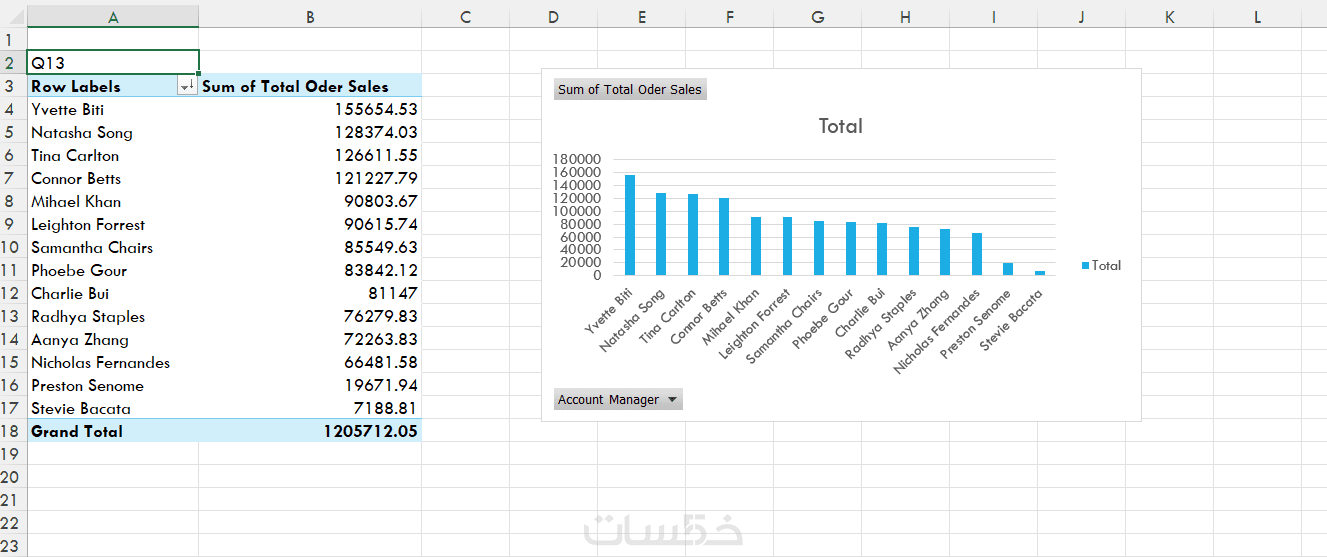Screen dimensions: 1327x557
Task: Select the value 121227.79
Action: (x=310, y=178)
